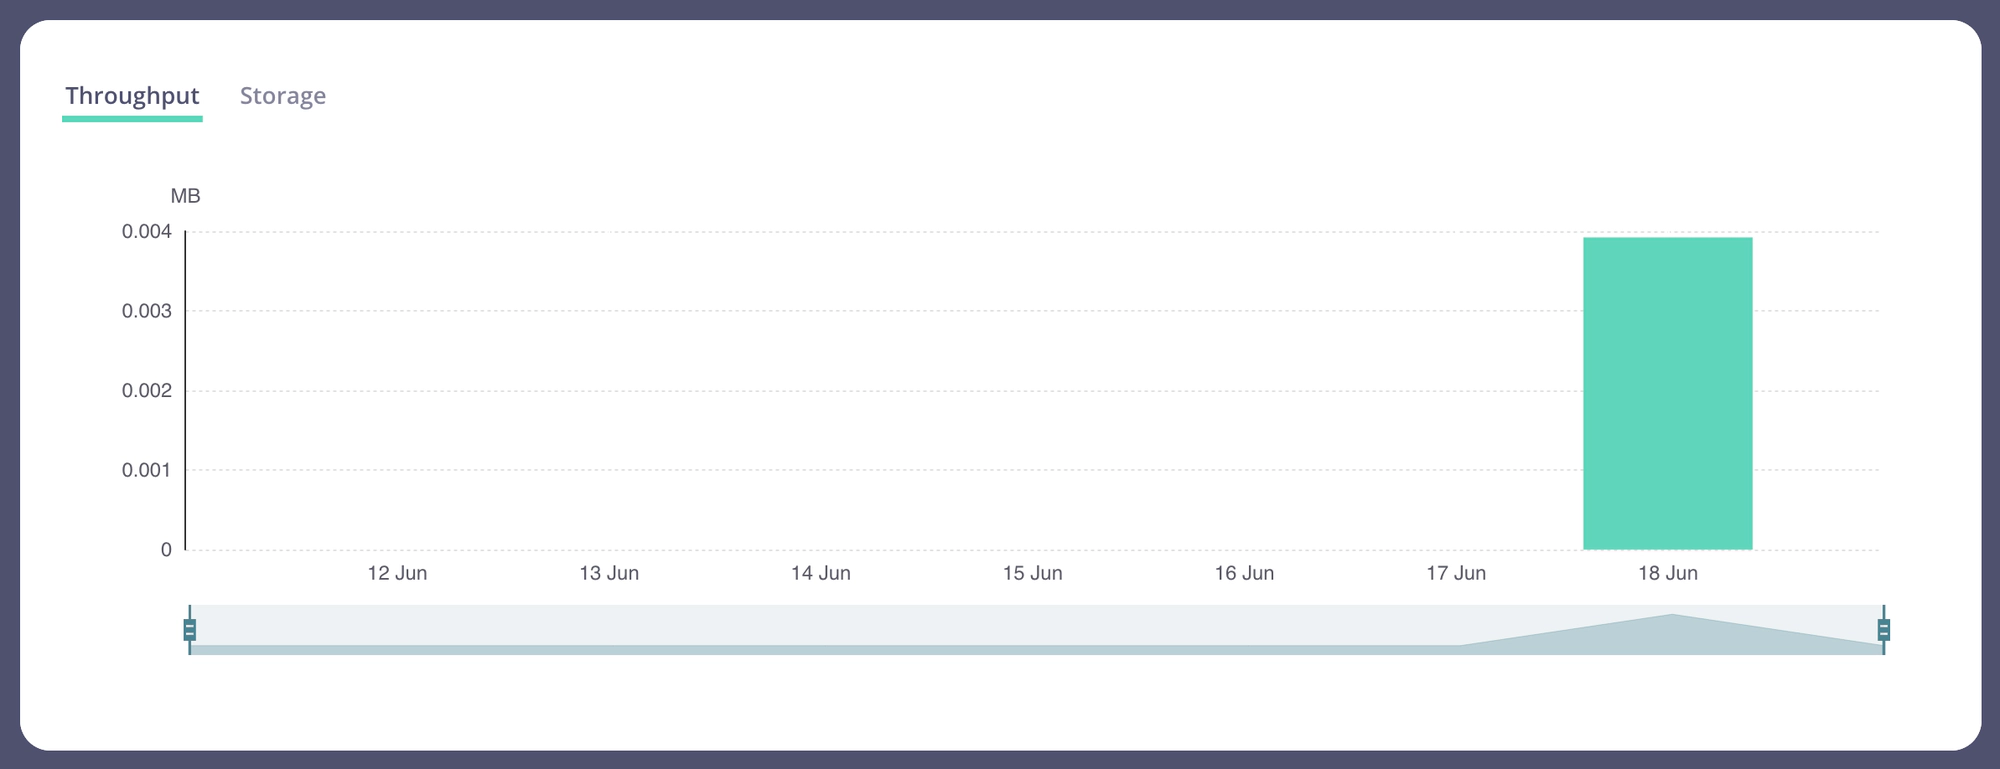This screenshot has height=769, width=2000.
Task: Click the MB unit label above the axis
Action: [185, 196]
